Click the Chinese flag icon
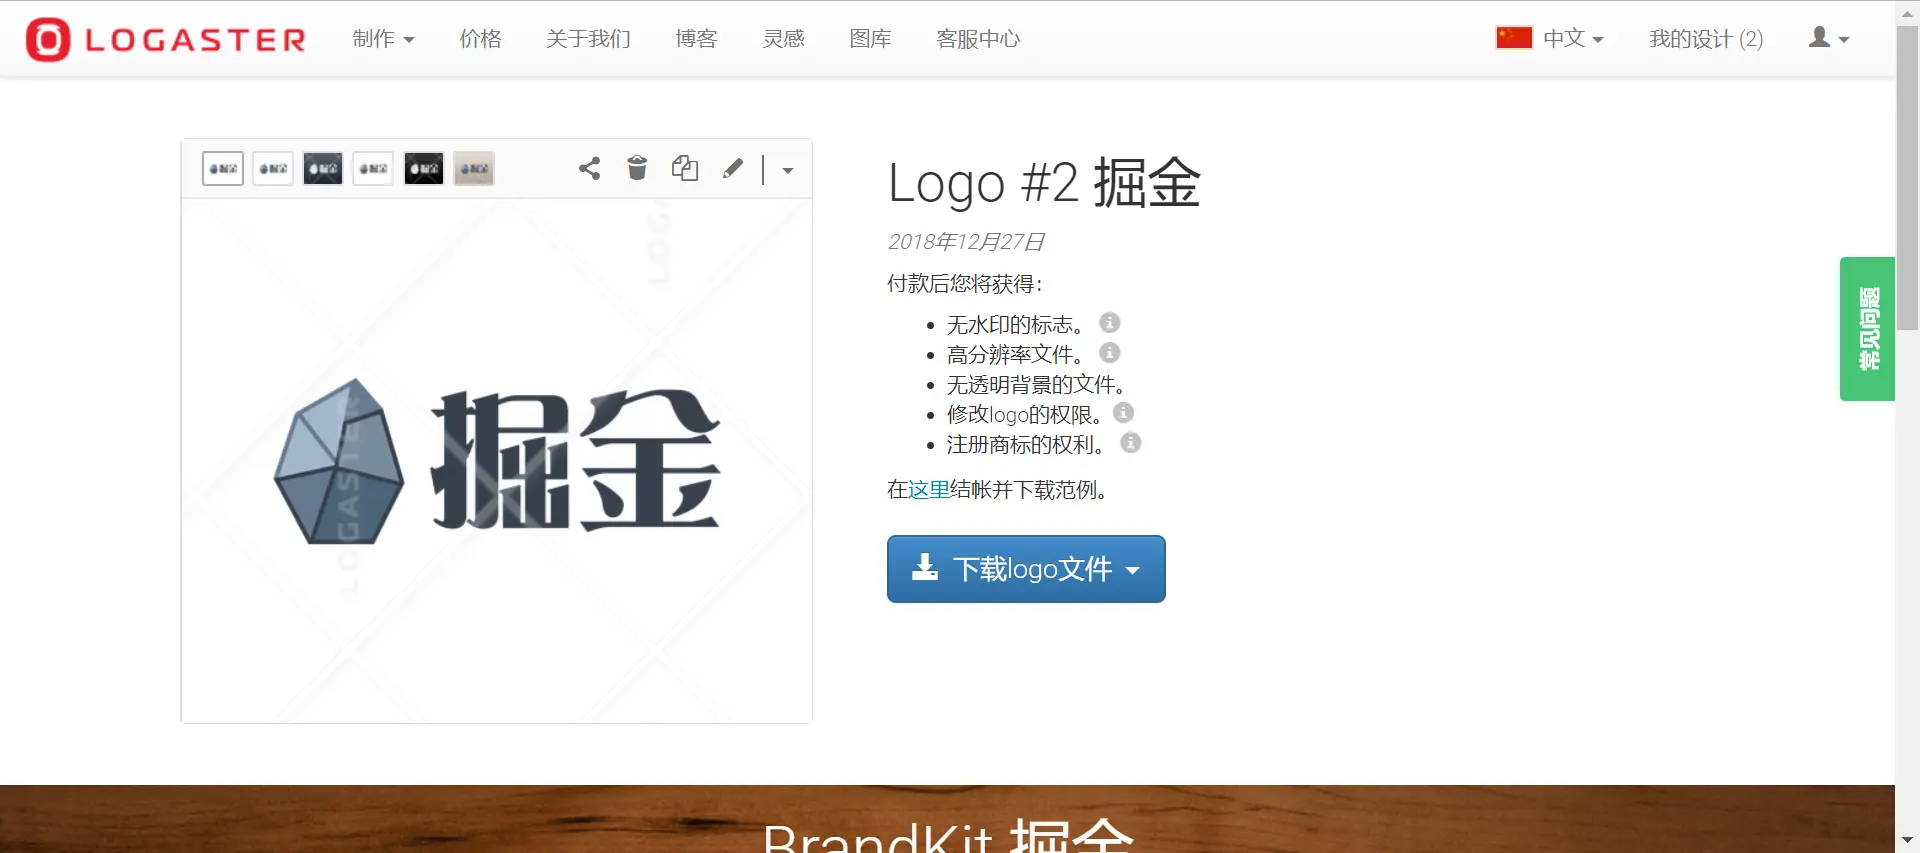This screenshot has width=1920, height=853. point(1514,37)
